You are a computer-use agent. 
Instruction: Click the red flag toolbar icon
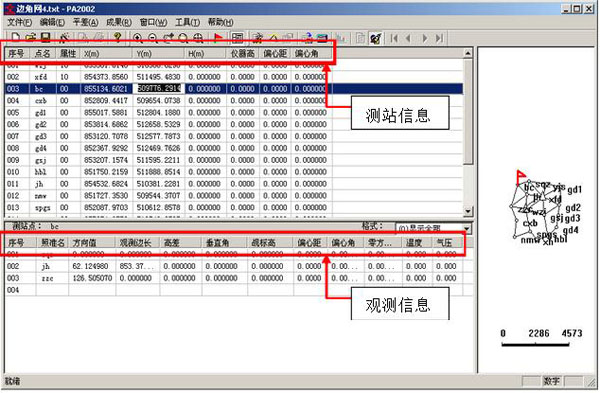[218, 38]
